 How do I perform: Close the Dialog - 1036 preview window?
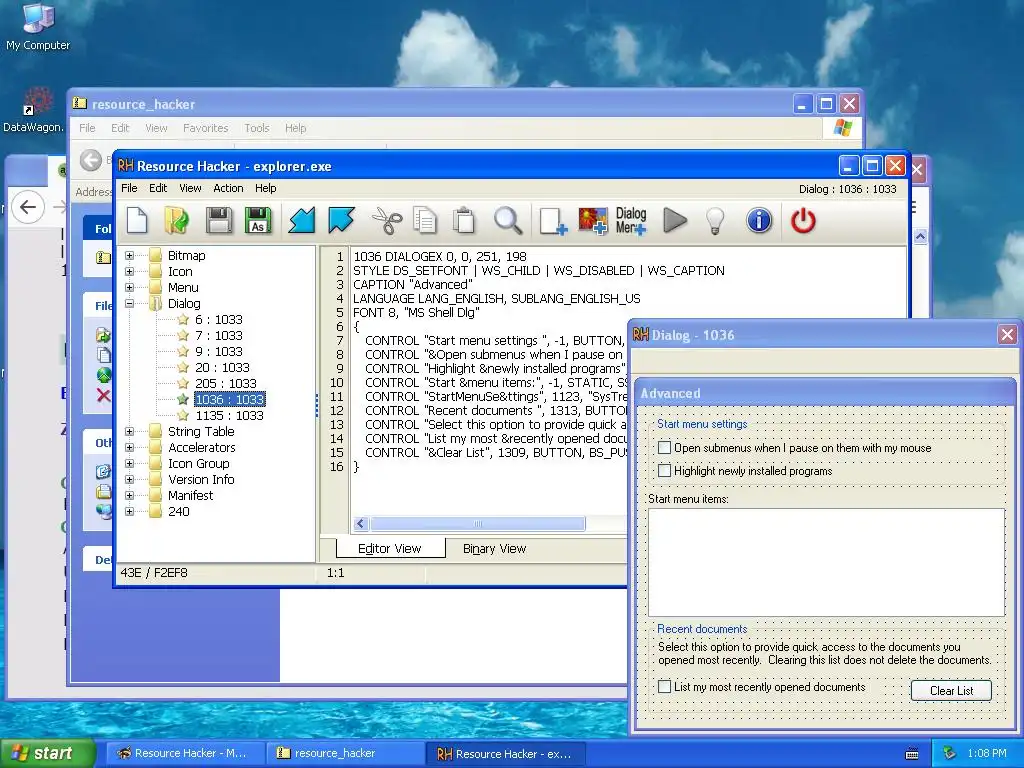(1007, 335)
